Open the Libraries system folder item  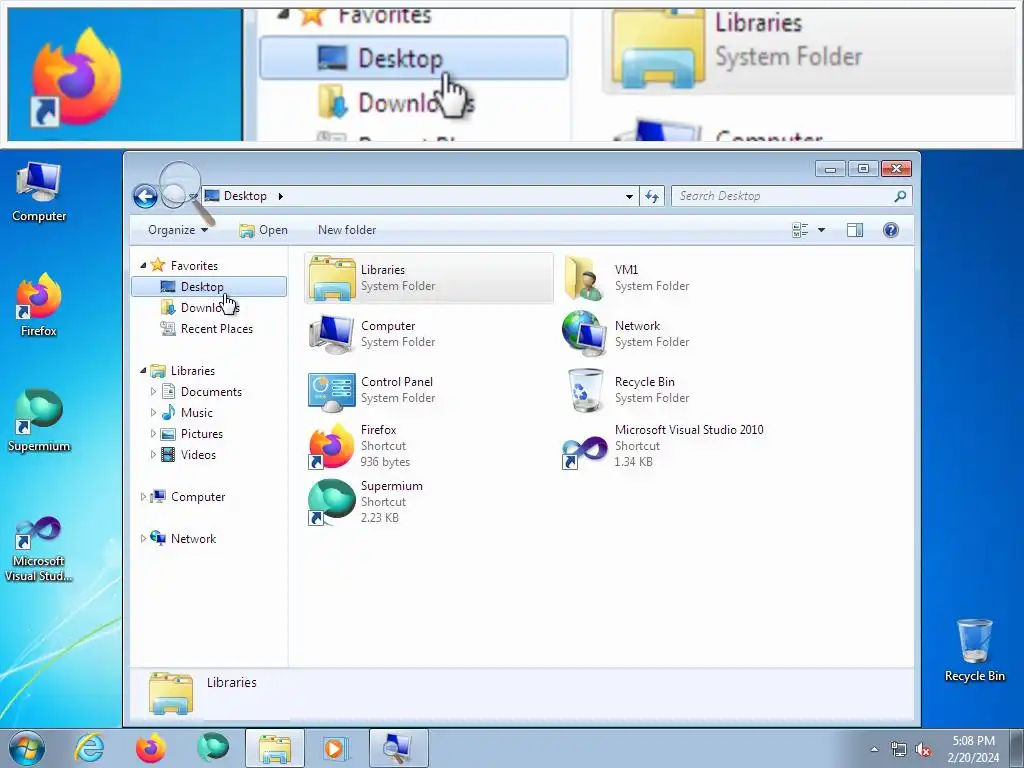(428, 278)
